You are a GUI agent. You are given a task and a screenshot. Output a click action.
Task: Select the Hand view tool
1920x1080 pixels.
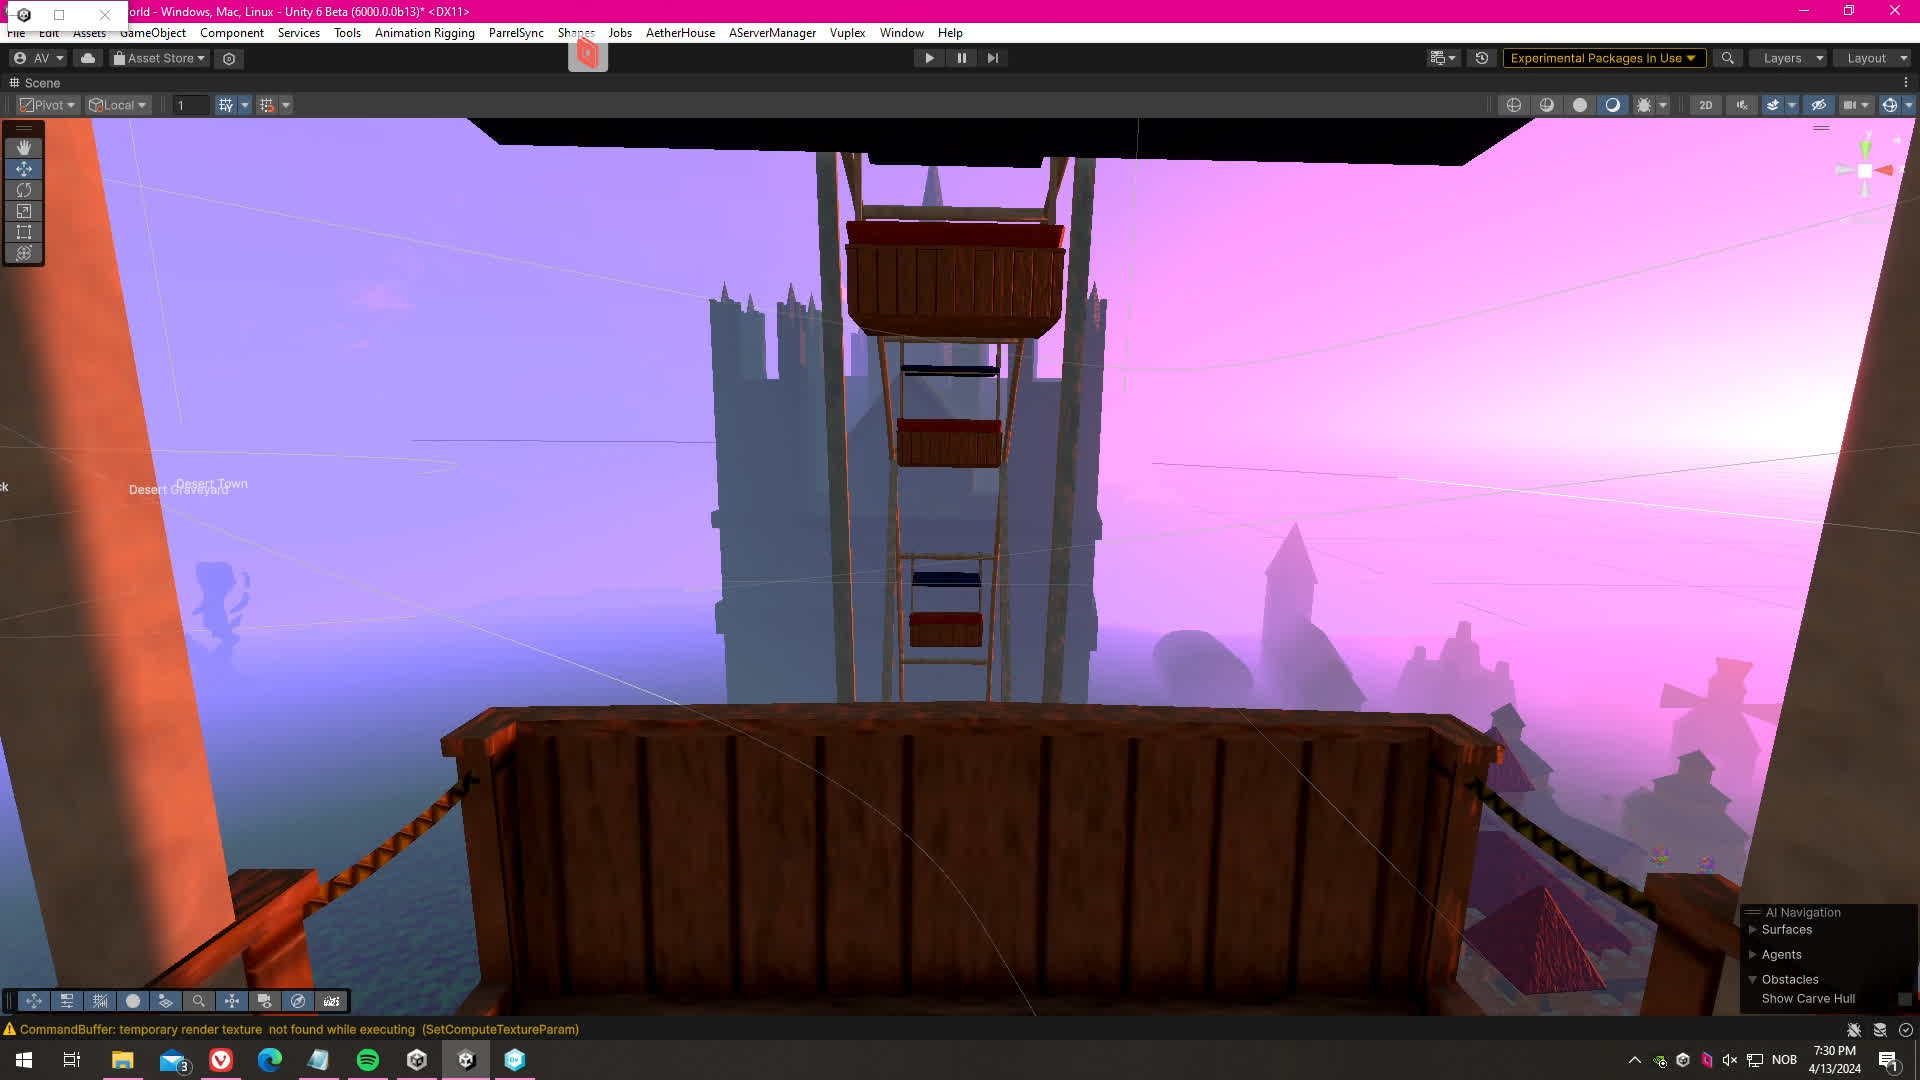[24, 147]
